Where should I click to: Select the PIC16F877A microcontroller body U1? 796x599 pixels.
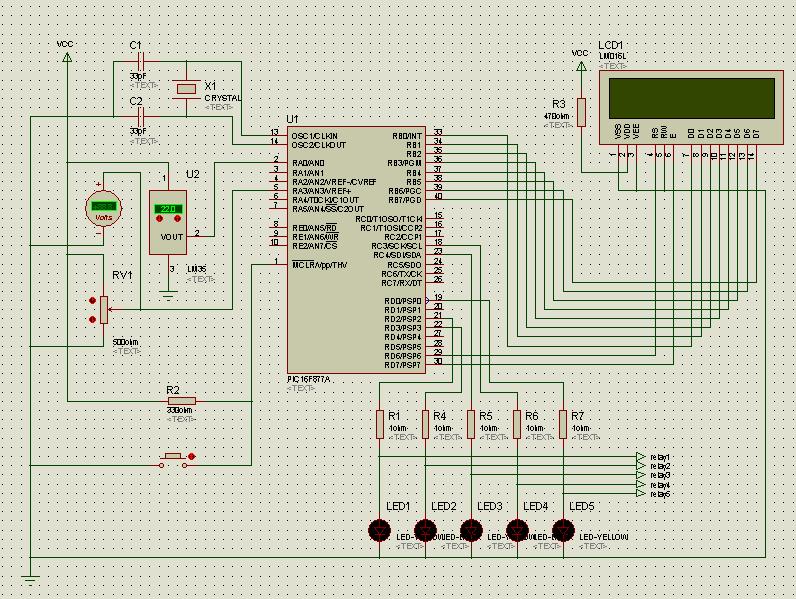pyautogui.click(x=356, y=250)
